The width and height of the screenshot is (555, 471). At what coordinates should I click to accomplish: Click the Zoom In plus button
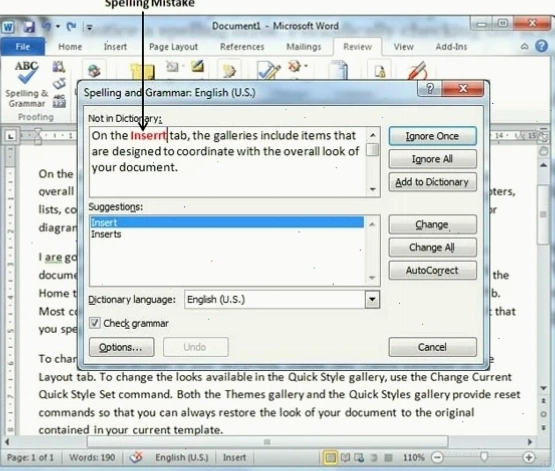(529, 458)
